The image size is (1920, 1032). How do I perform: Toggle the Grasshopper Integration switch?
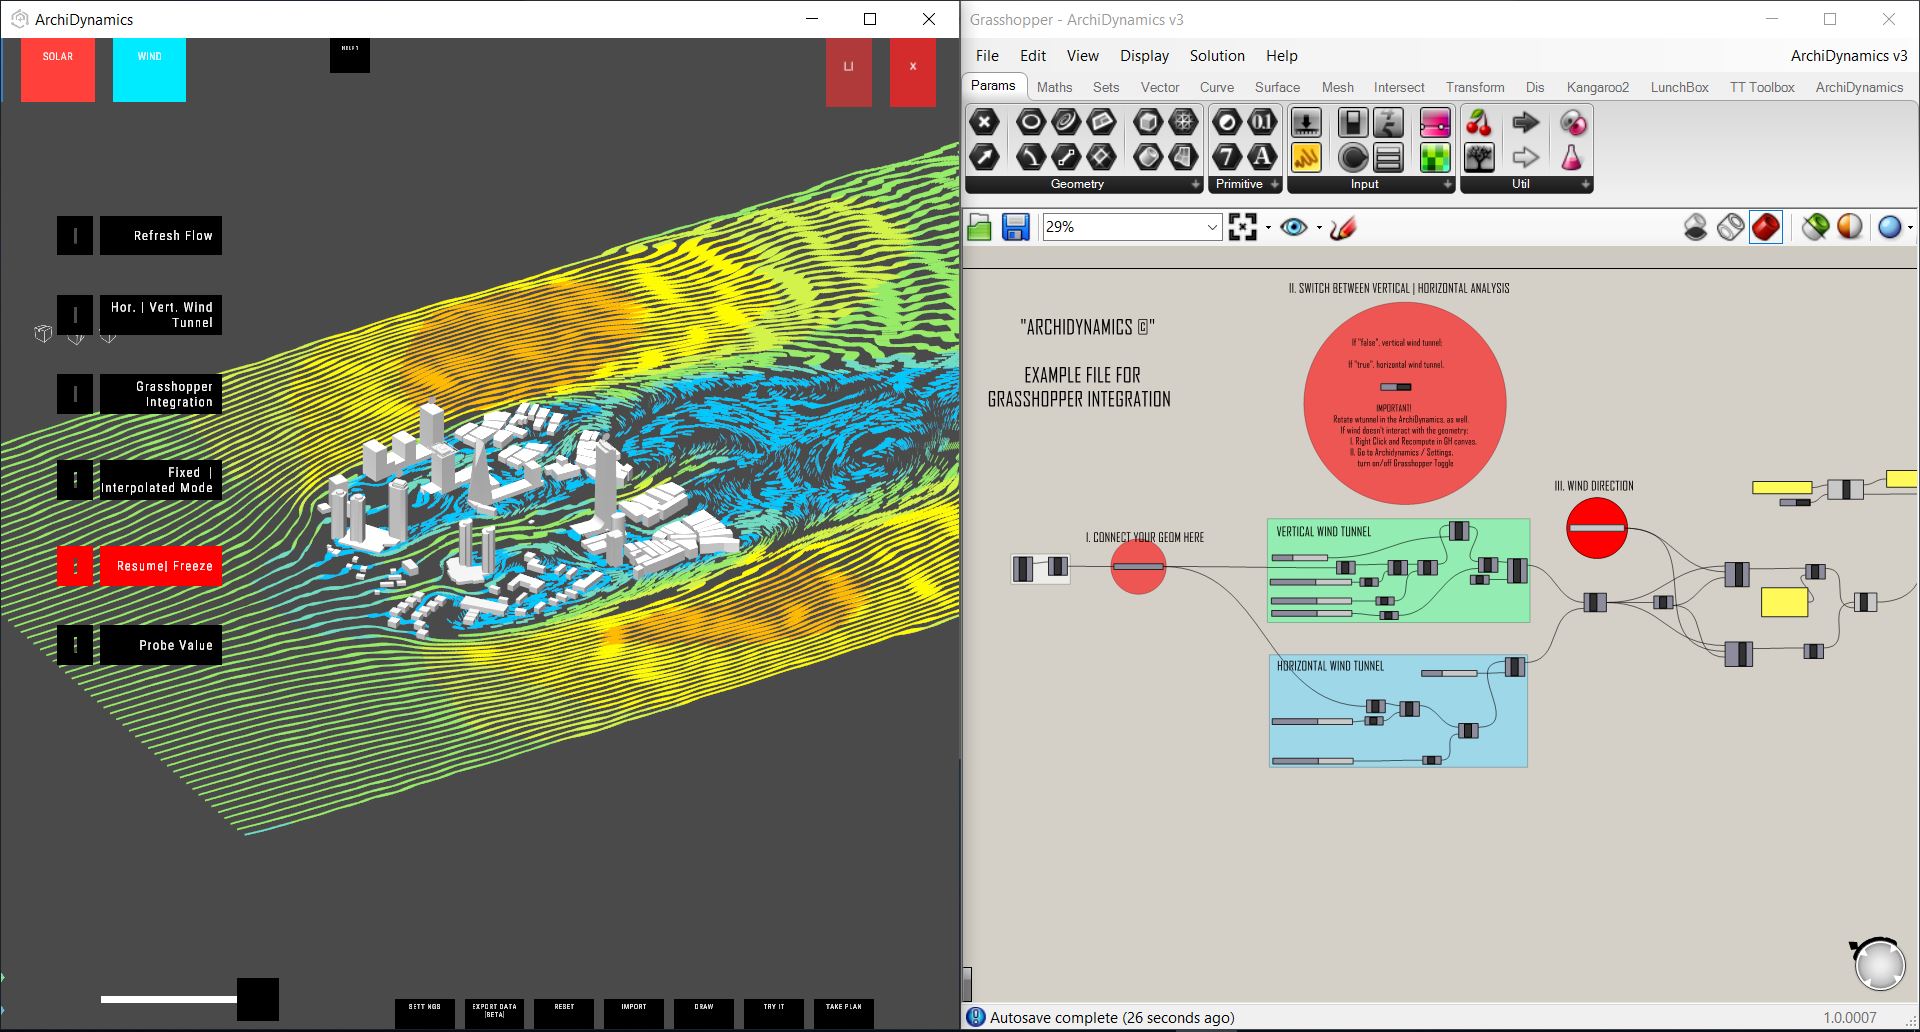pos(75,394)
